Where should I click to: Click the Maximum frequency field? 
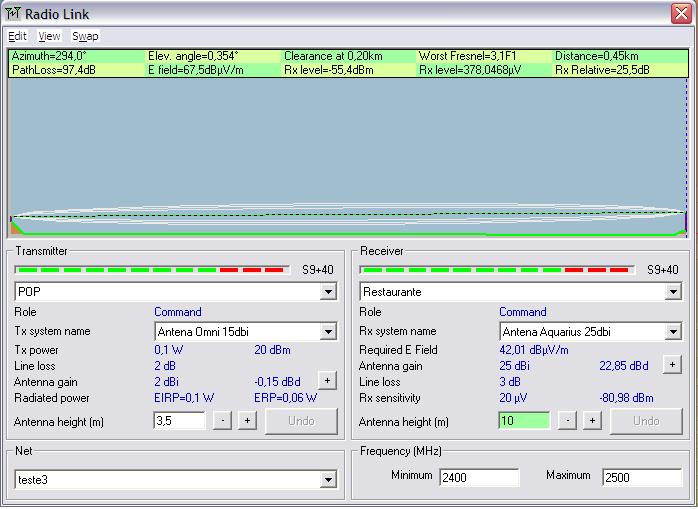coord(641,478)
